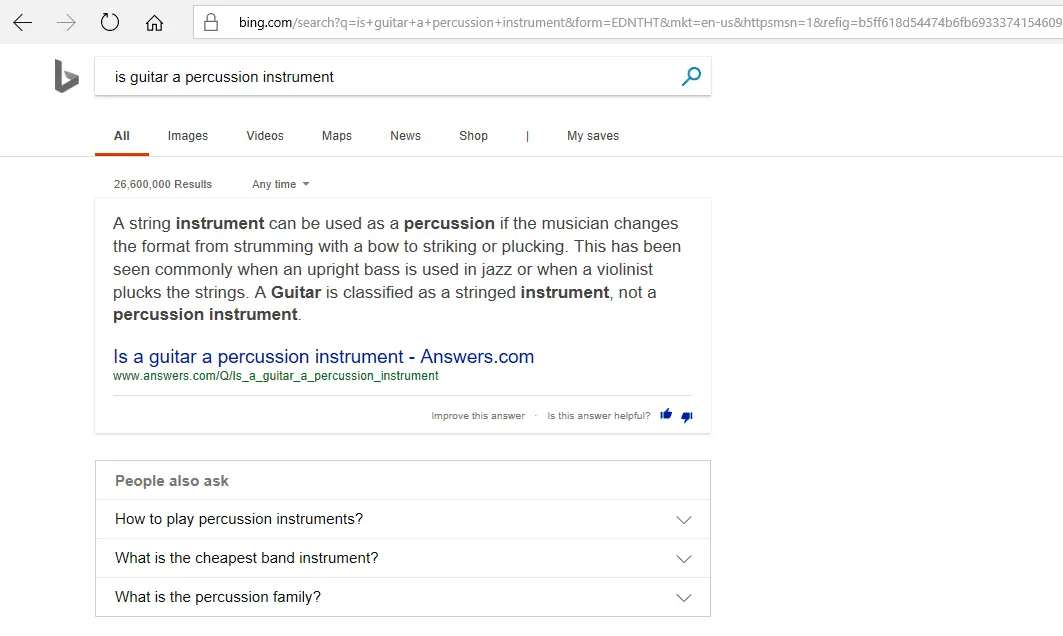Screen dimensions: 1063x636
Task: Click the Bing logo
Action: coord(66,76)
